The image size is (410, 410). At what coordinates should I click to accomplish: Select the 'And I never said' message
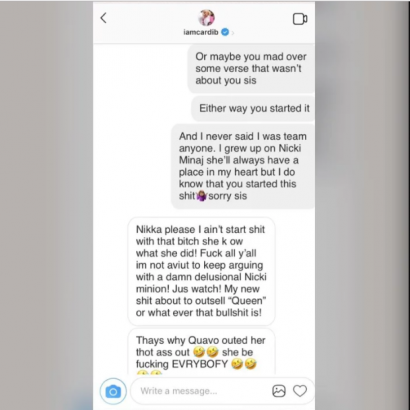point(243,166)
